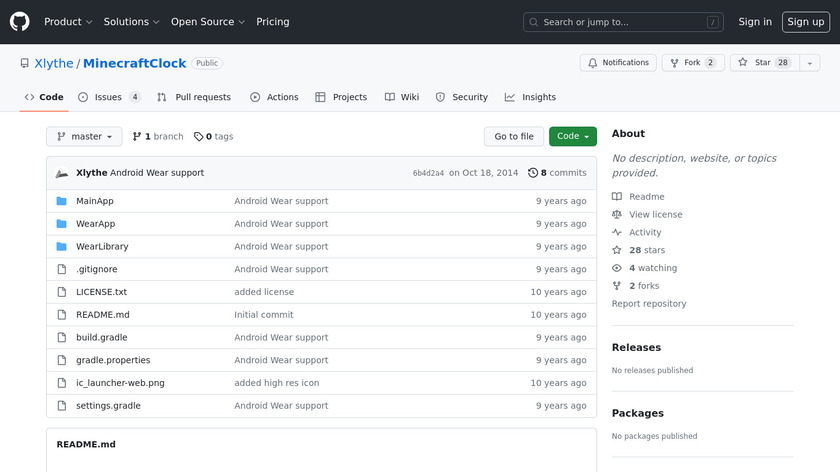Click the Xlythe author avatar

(62, 173)
